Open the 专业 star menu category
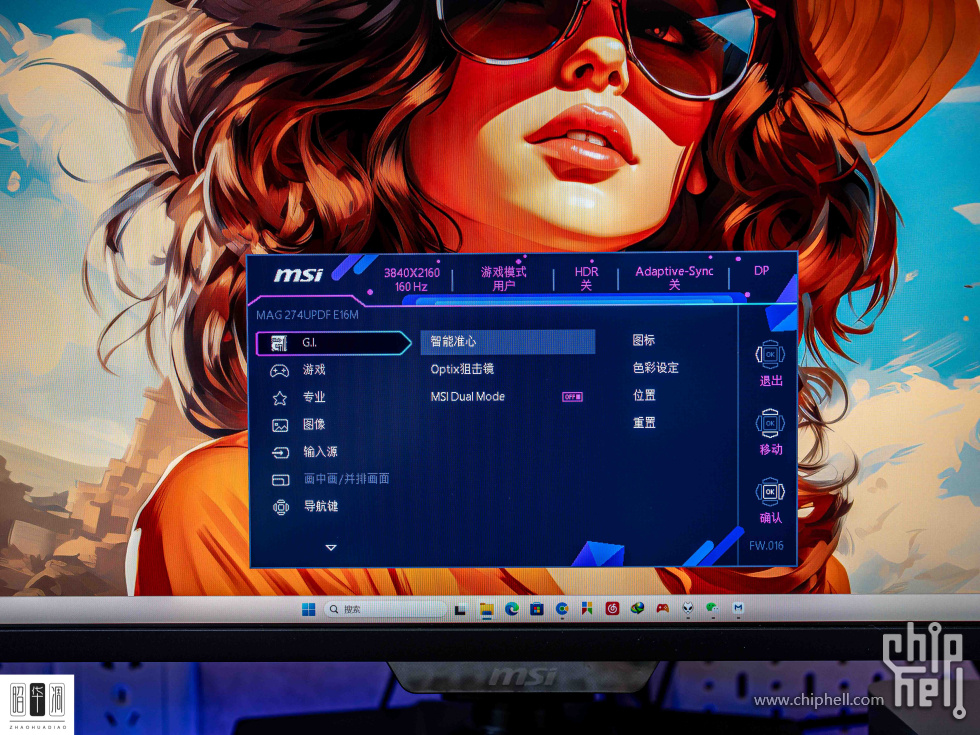 [298, 398]
